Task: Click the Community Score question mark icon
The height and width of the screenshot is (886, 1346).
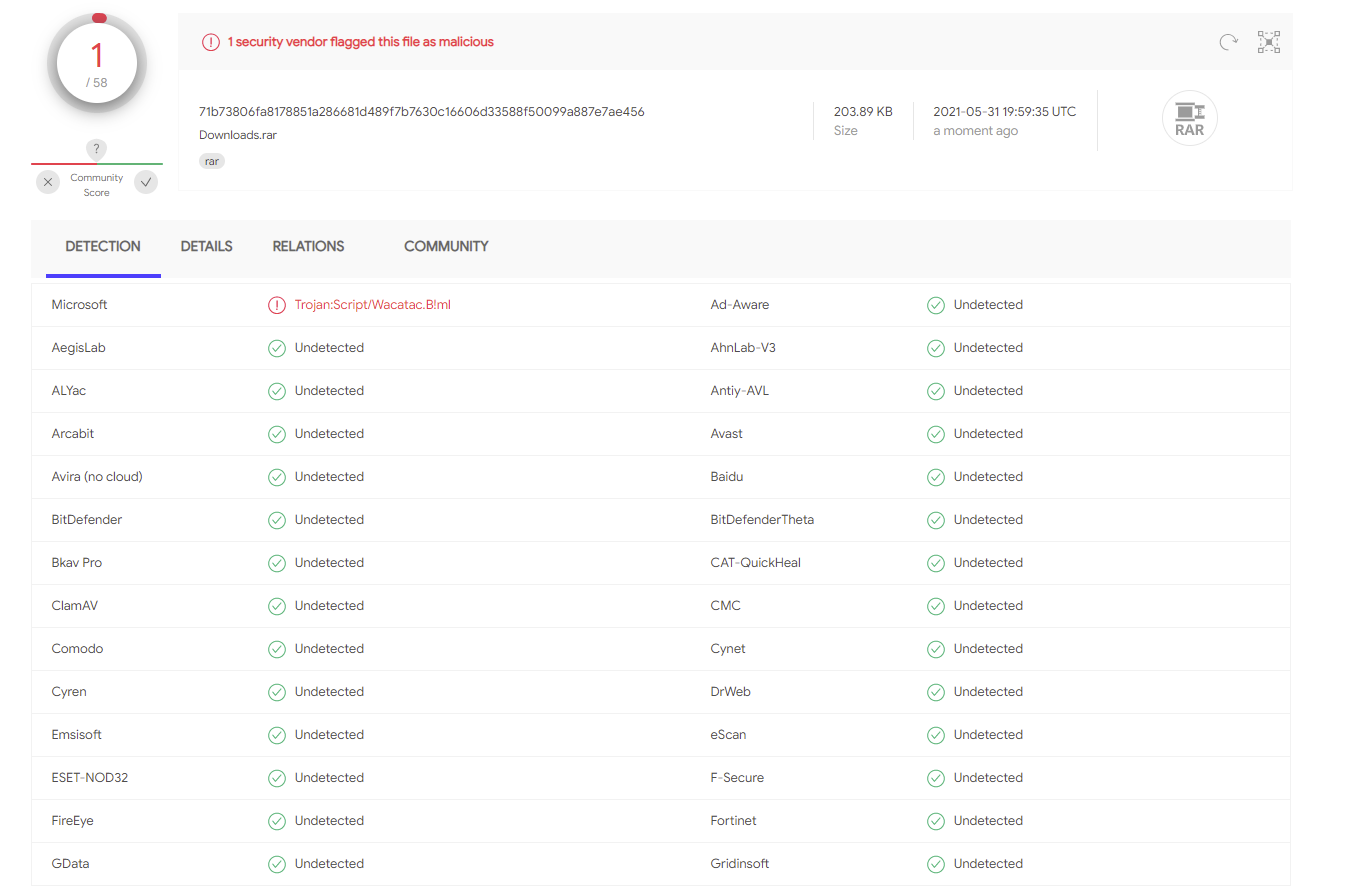Action: (96, 149)
